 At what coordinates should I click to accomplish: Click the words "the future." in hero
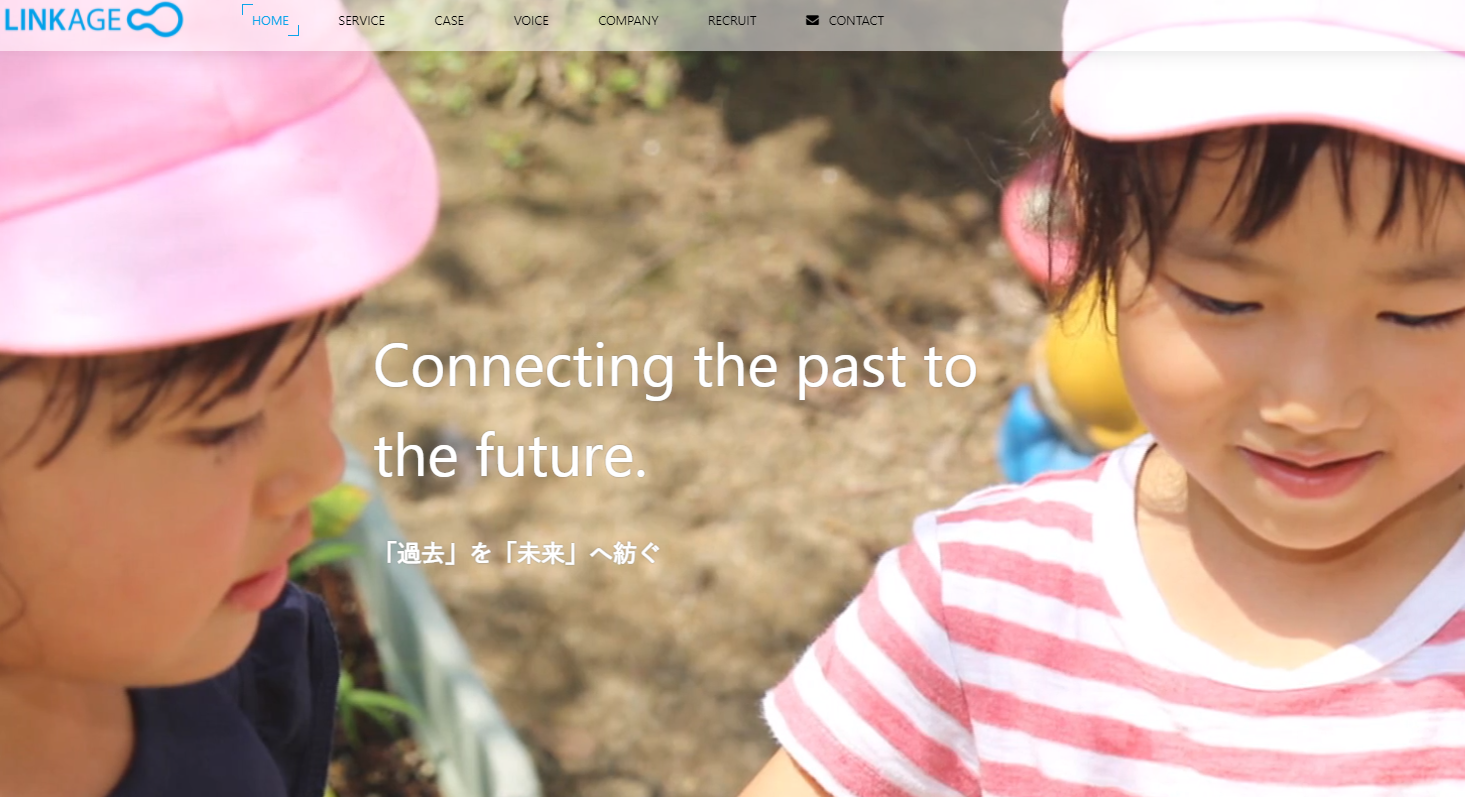pyautogui.click(x=510, y=455)
